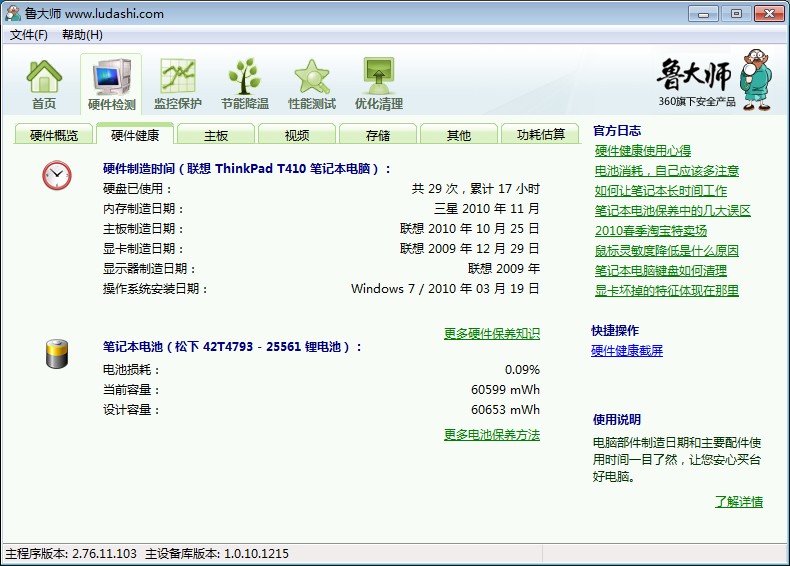Open 2010春季淘宝特卖场 link
This screenshot has height=566, width=790.
[x=650, y=231]
